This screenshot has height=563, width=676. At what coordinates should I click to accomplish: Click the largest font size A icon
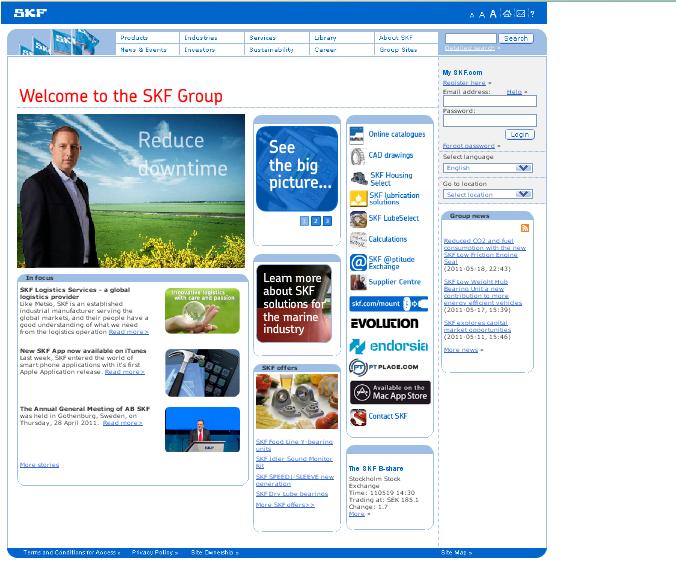pos(493,14)
